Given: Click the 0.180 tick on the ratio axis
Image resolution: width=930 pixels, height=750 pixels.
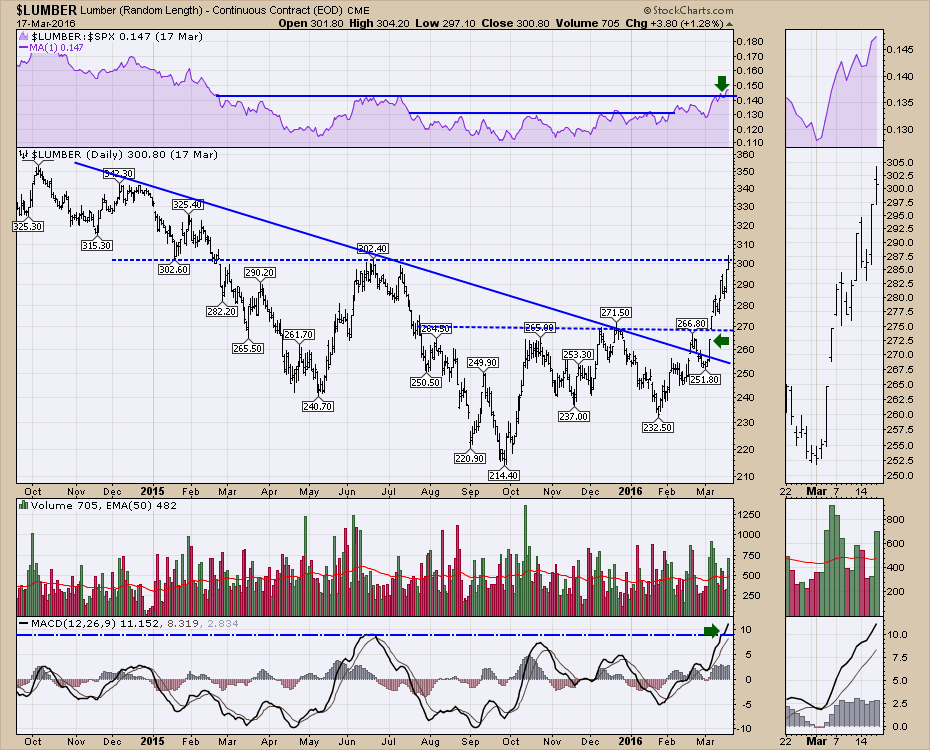Looking at the screenshot, I should (749, 42).
